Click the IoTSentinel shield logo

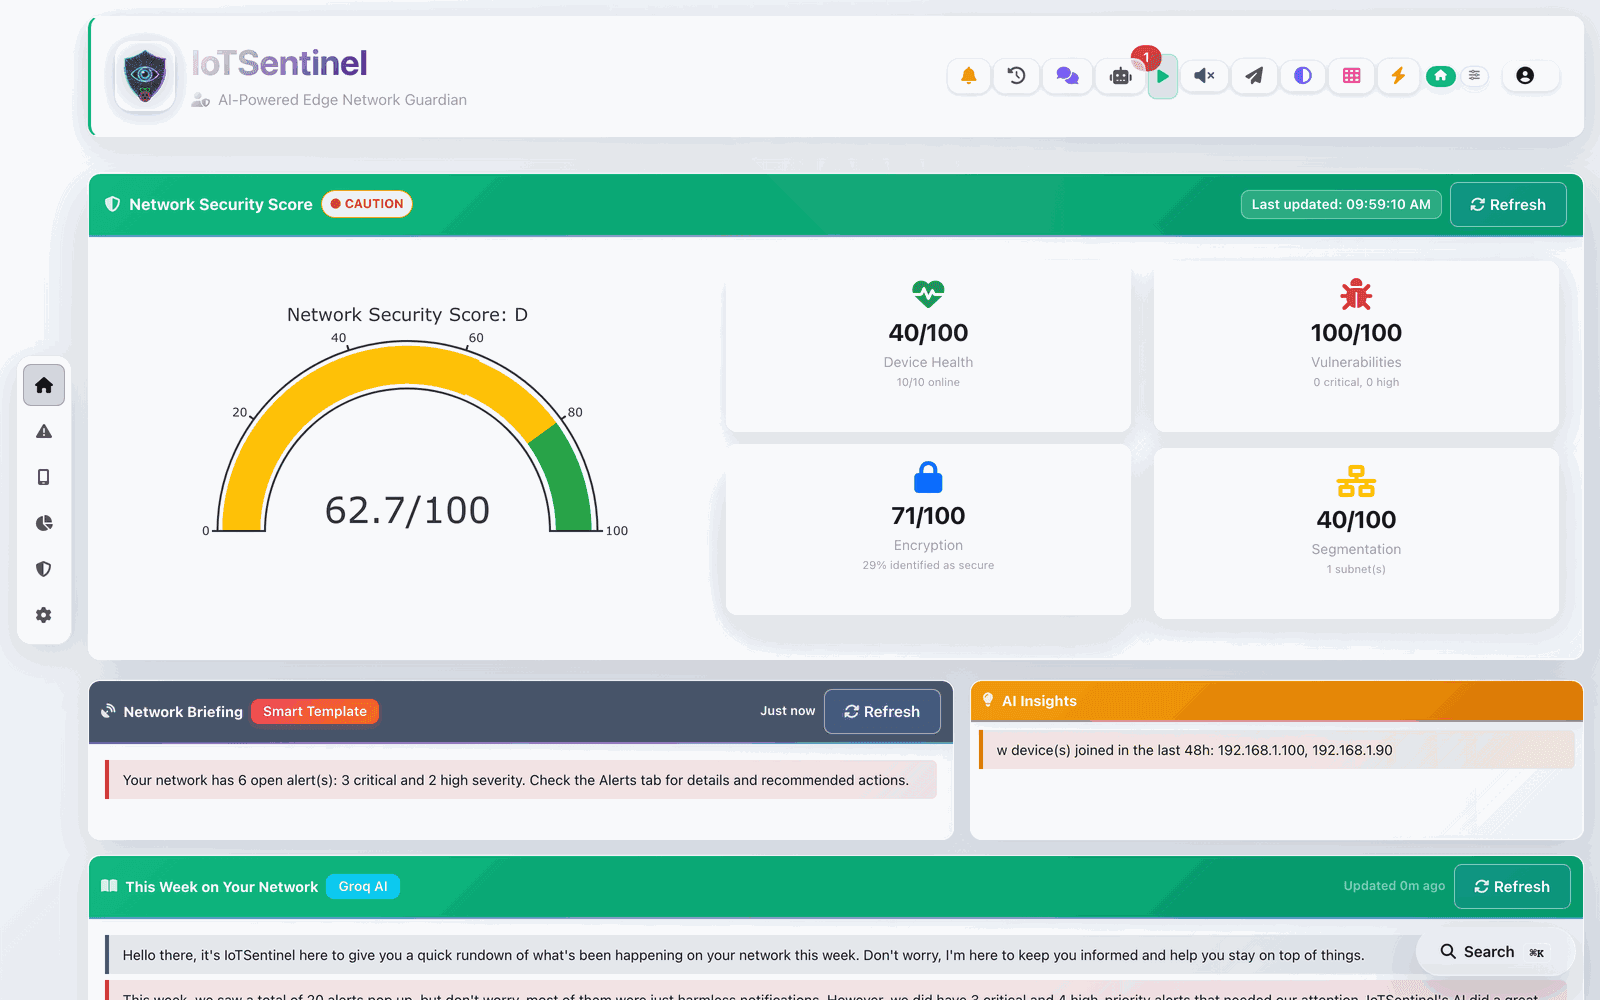(x=145, y=76)
